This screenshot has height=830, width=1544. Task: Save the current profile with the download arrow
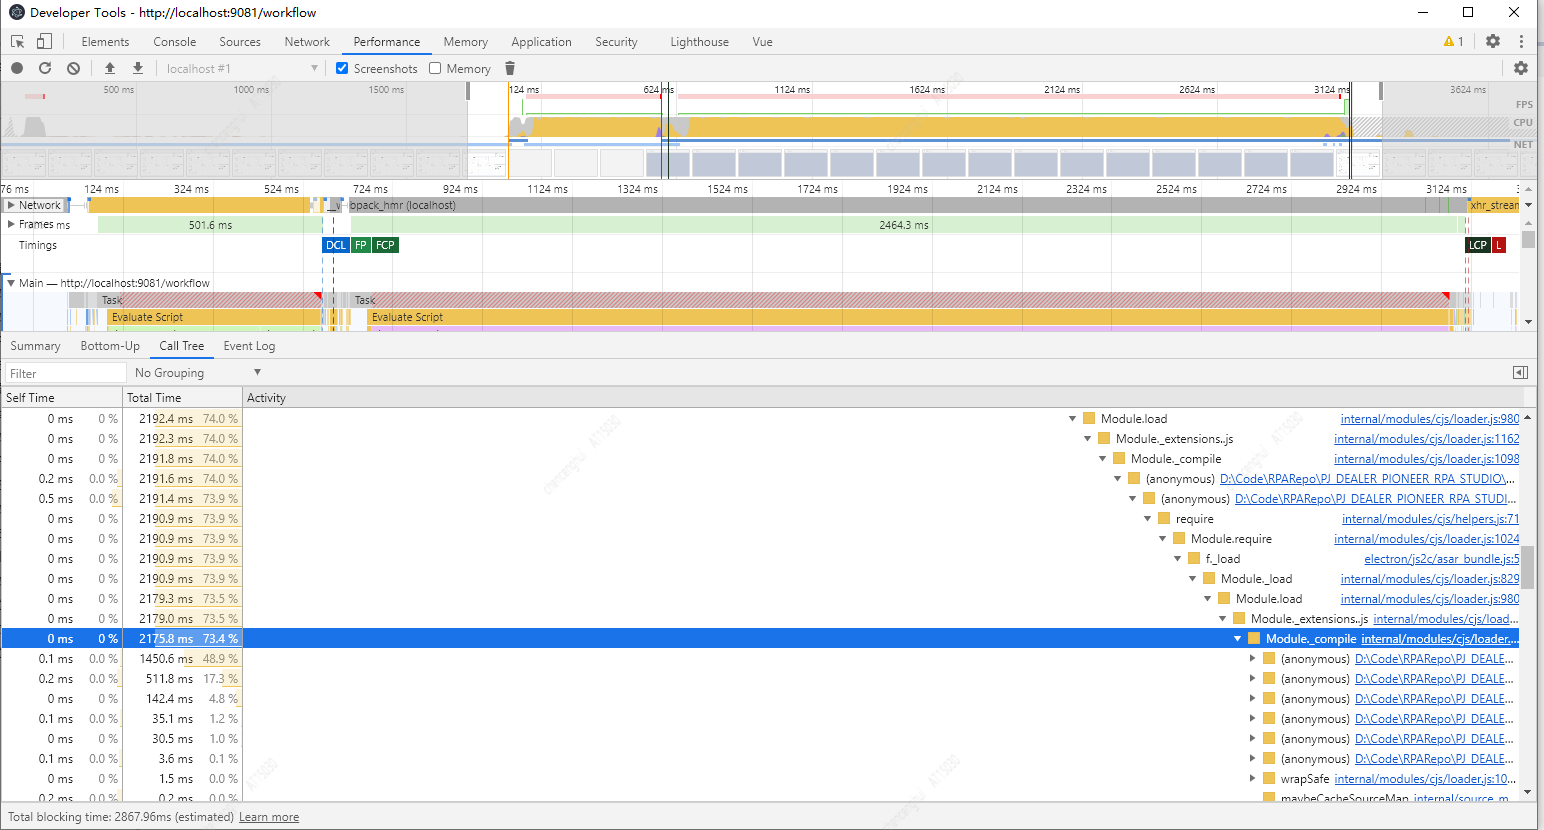click(x=136, y=68)
